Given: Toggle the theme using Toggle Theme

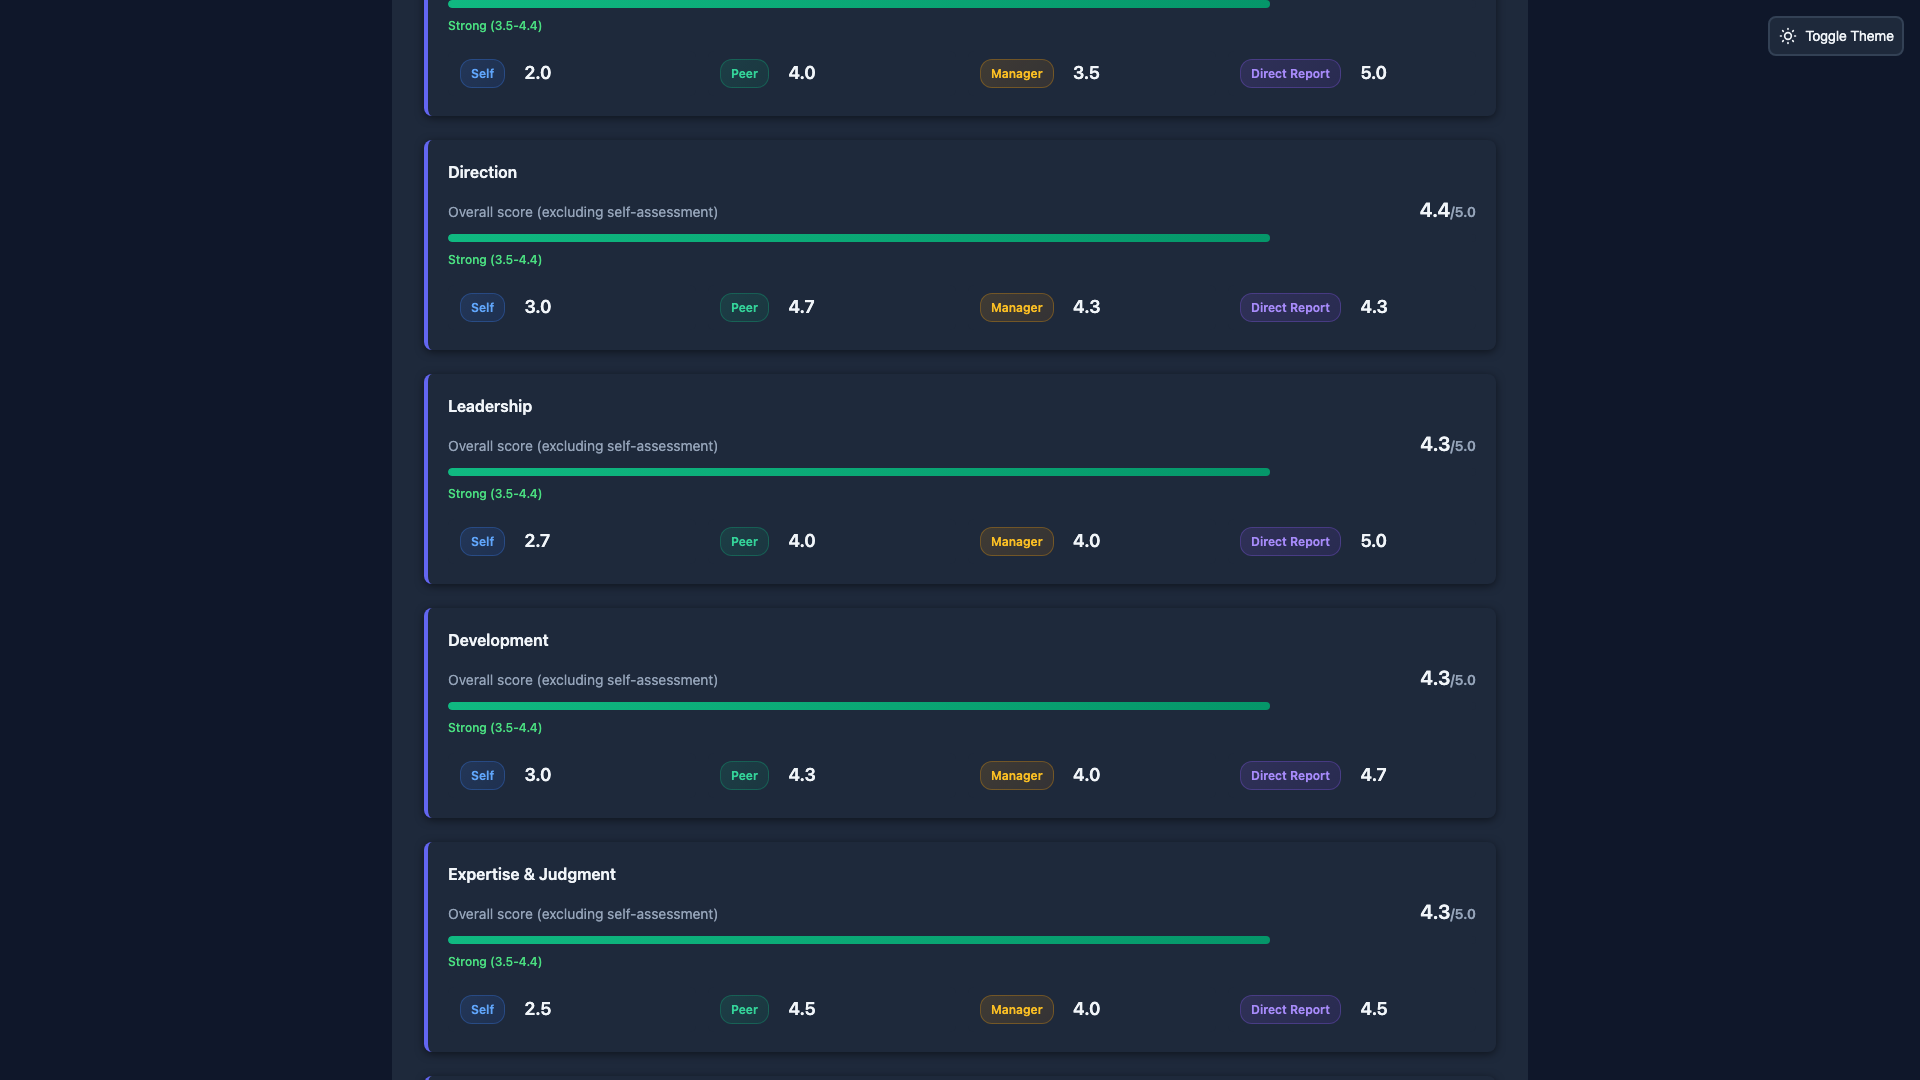Looking at the screenshot, I should [x=1835, y=36].
